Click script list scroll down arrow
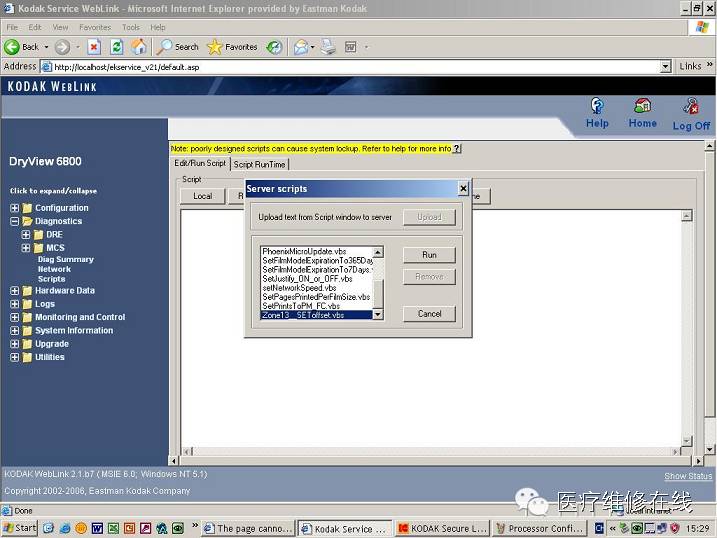Screen dimensions: 717x538 pos(378,314)
